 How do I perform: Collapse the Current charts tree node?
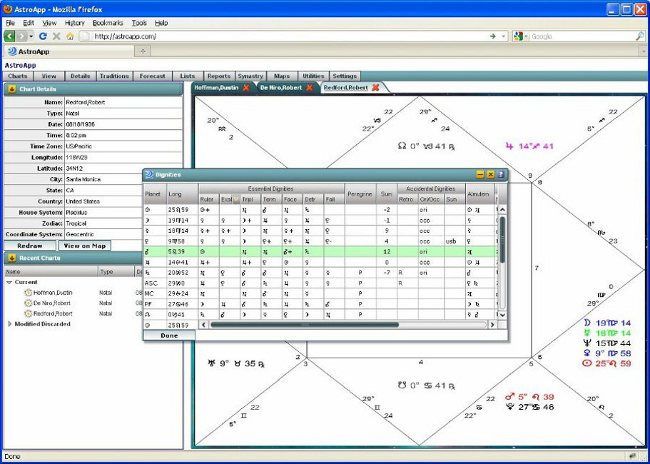pyautogui.click(x=10, y=283)
